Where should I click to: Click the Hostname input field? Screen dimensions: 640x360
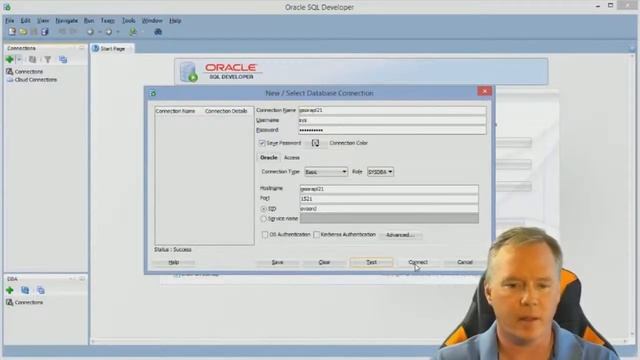coord(389,189)
